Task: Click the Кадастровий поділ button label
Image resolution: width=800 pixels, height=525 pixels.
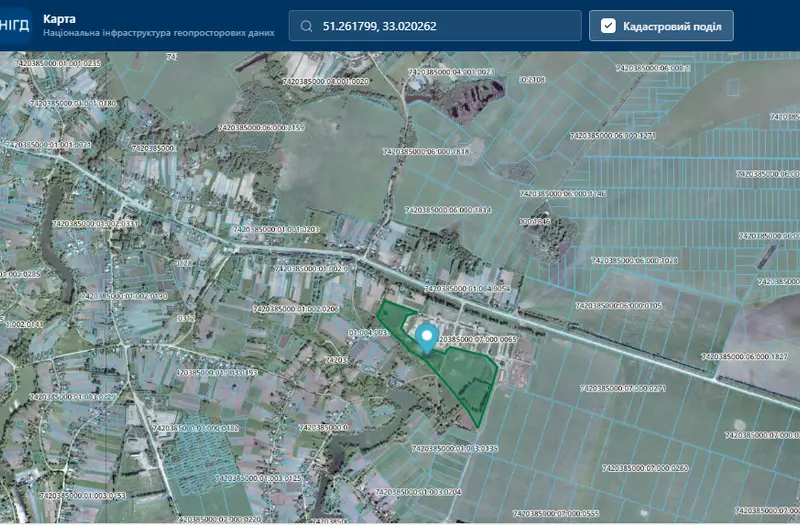Action: click(672, 26)
